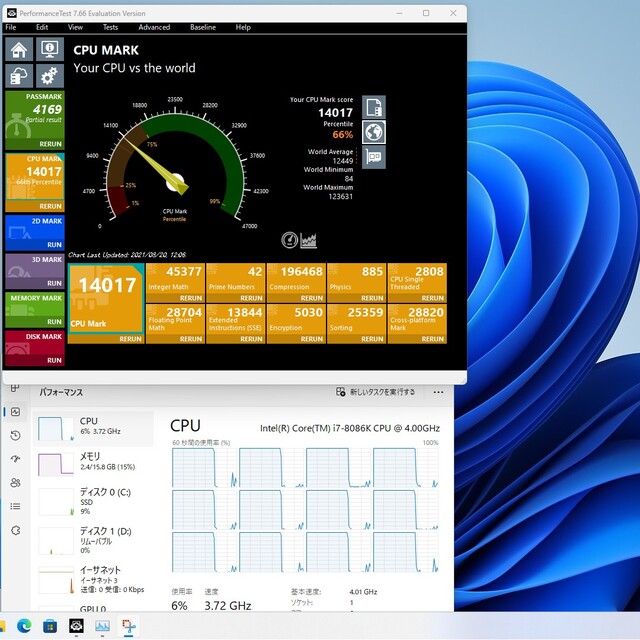Open the Advanced menu

point(154,27)
